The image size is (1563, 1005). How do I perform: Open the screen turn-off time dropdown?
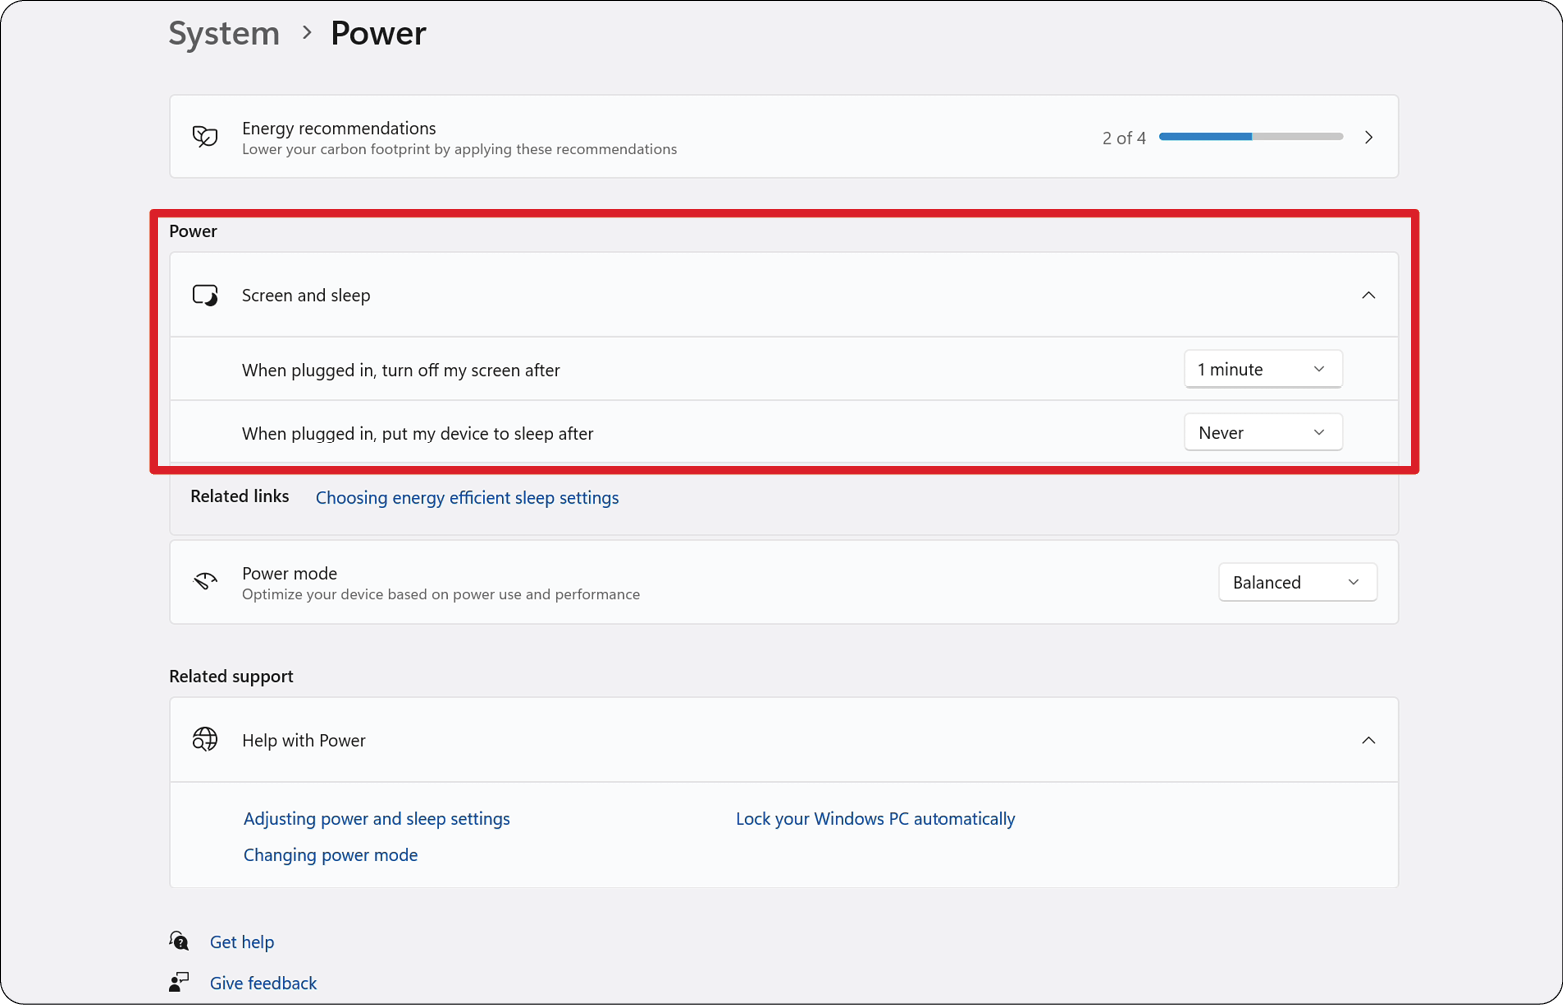coord(1263,369)
